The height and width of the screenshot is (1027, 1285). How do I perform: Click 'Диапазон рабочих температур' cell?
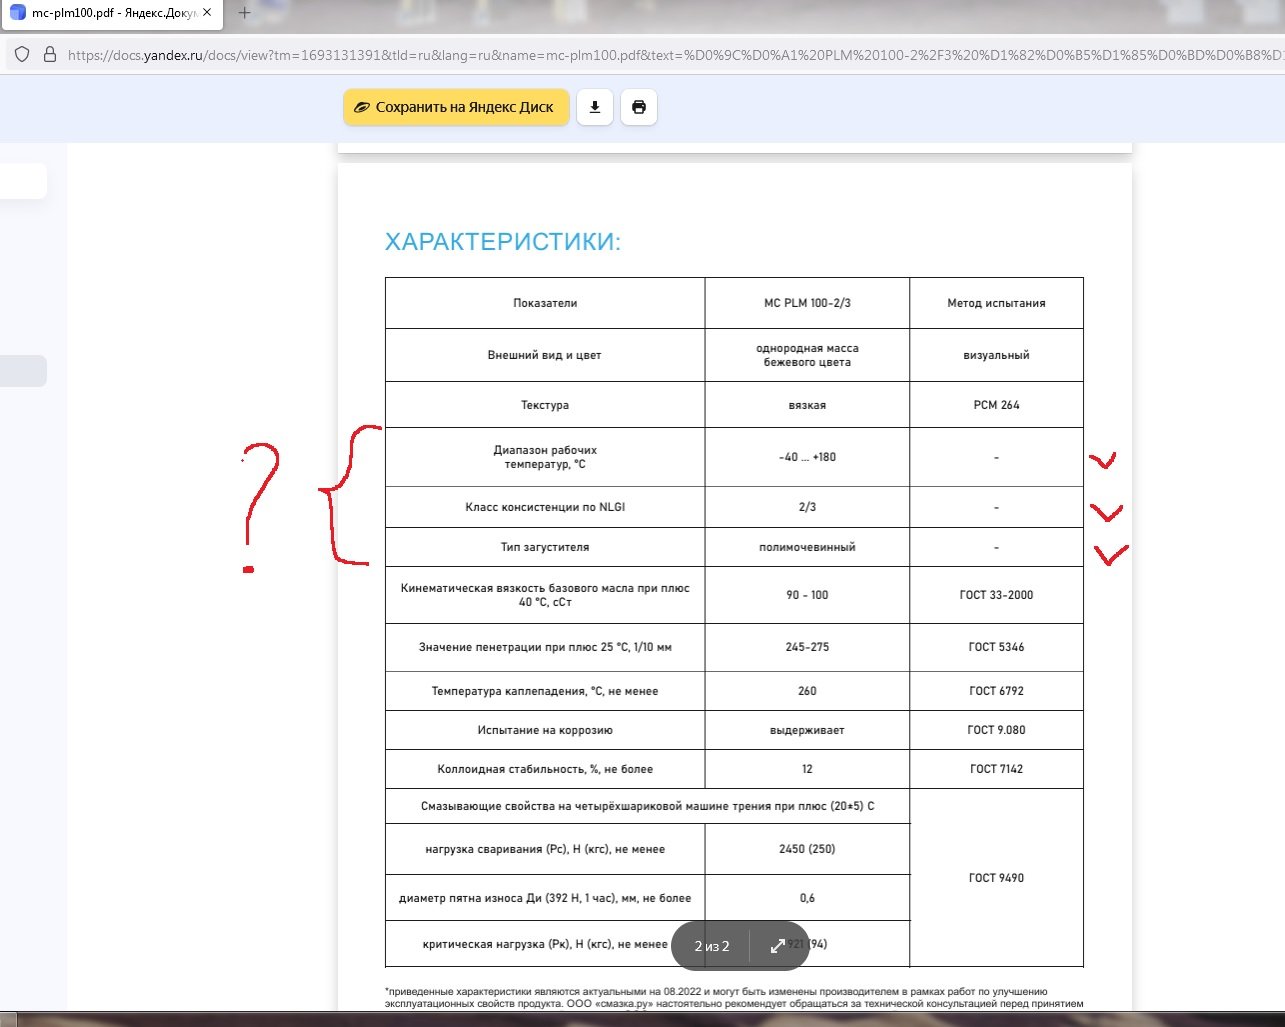[x=545, y=457]
